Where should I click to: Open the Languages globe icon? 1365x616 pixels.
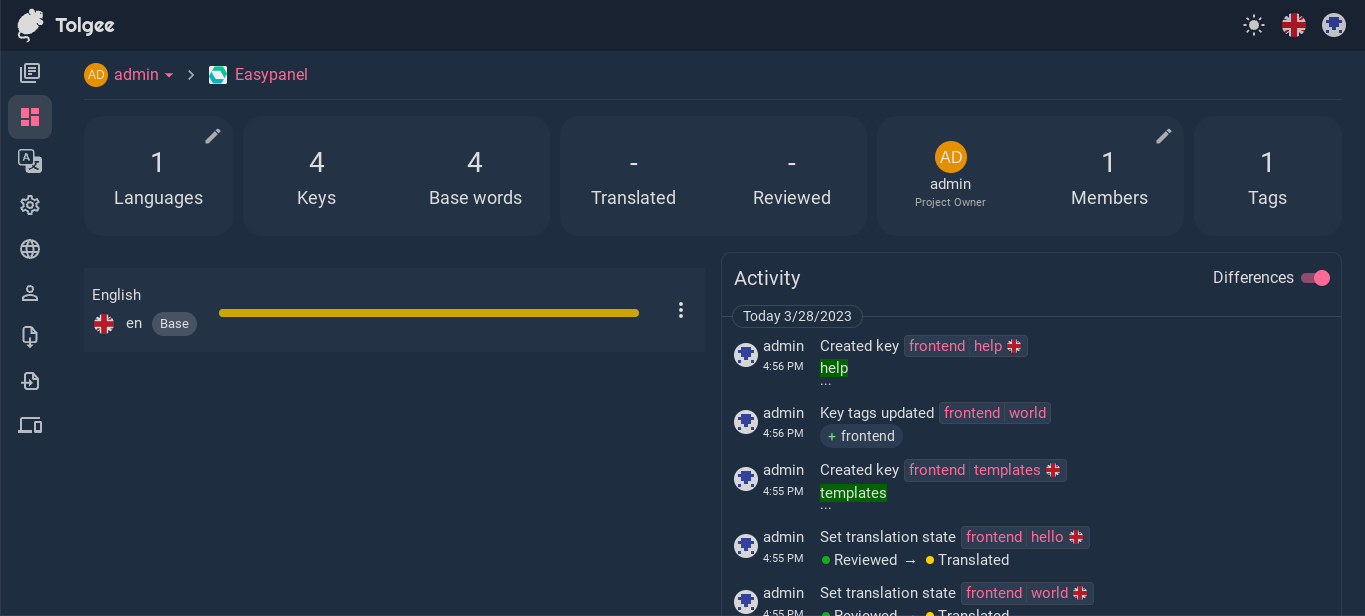coord(30,249)
